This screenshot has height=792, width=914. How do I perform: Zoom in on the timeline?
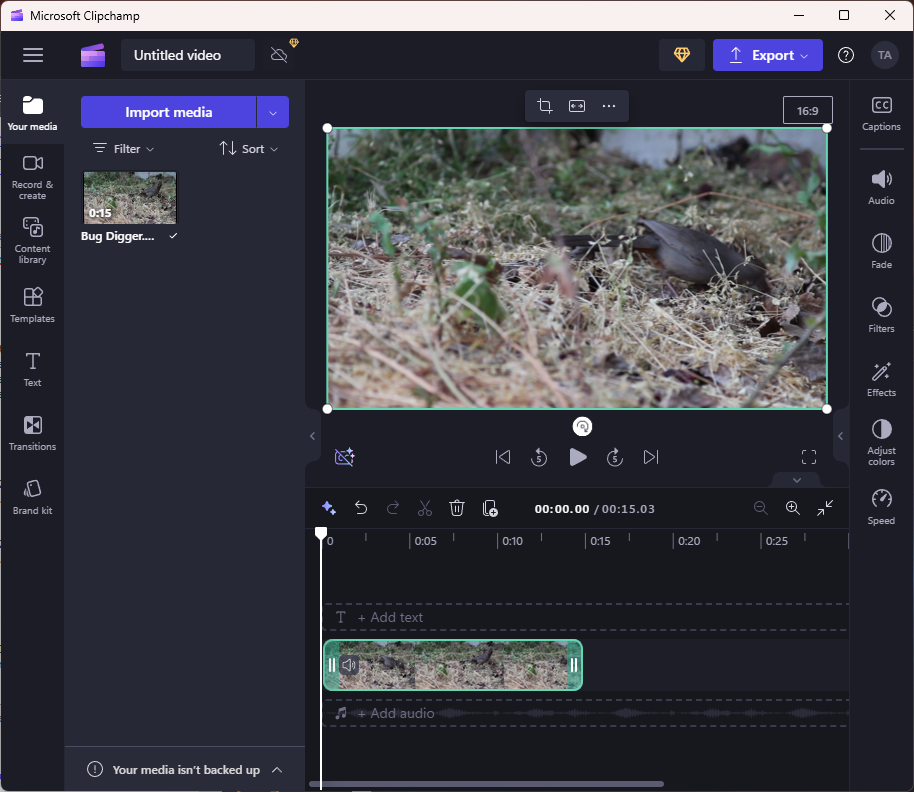coord(793,508)
